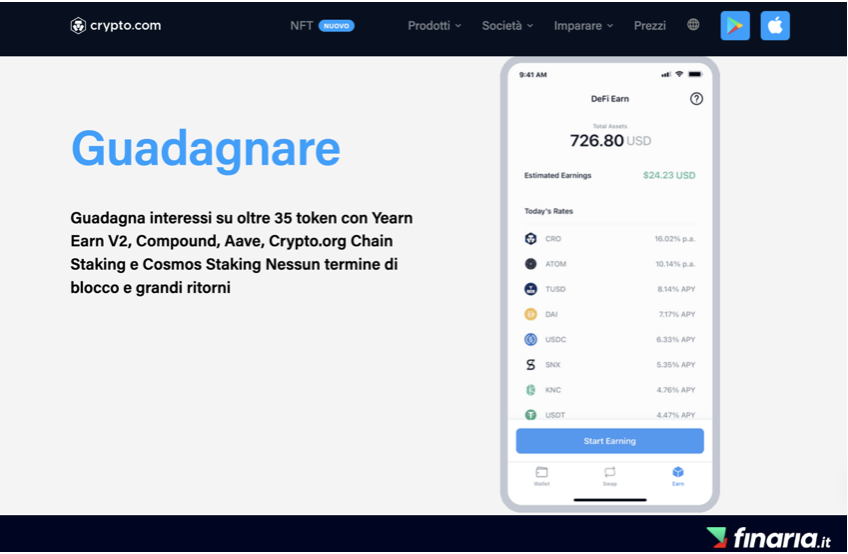This screenshot has height=554, width=848.
Task: Tap the TUSD coin icon
Action: point(531,289)
